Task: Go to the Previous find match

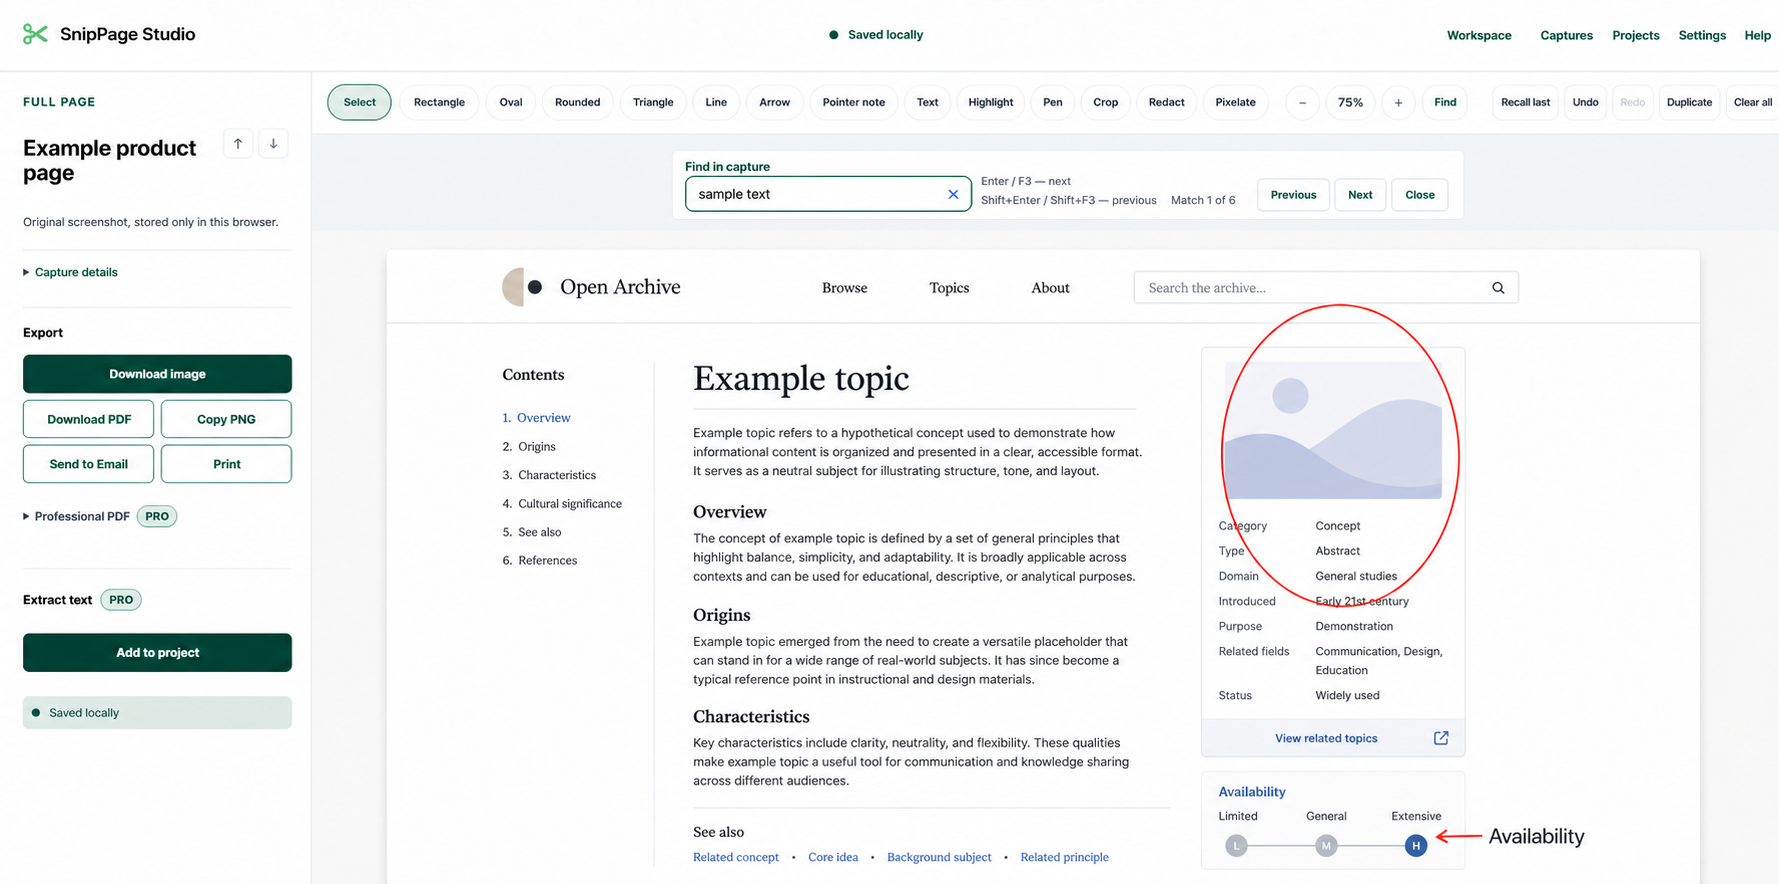Action: coord(1293,195)
